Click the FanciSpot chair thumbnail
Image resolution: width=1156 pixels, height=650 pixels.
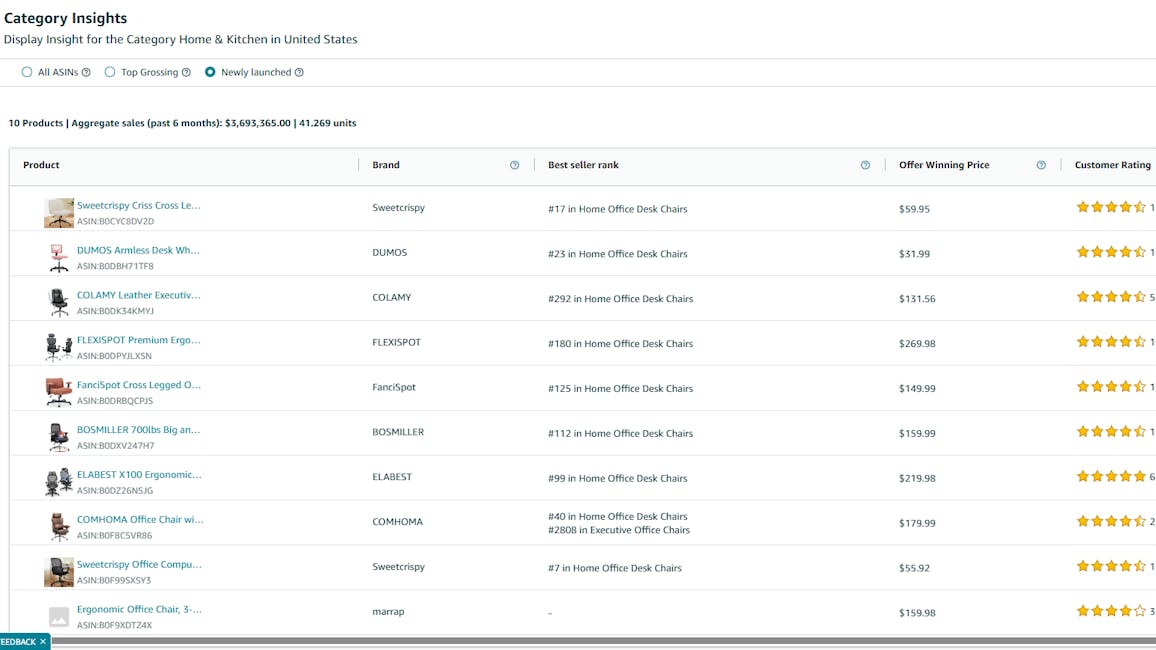pyautogui.click(x=59, y=393)
